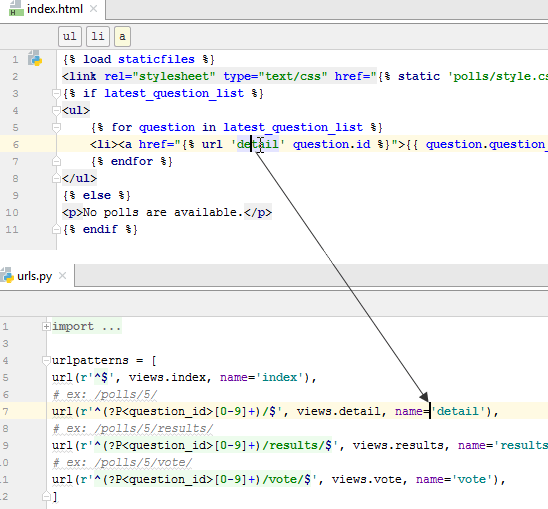
Task: Click 'views.detail' in urls.py
Action: tap(339, 411)
